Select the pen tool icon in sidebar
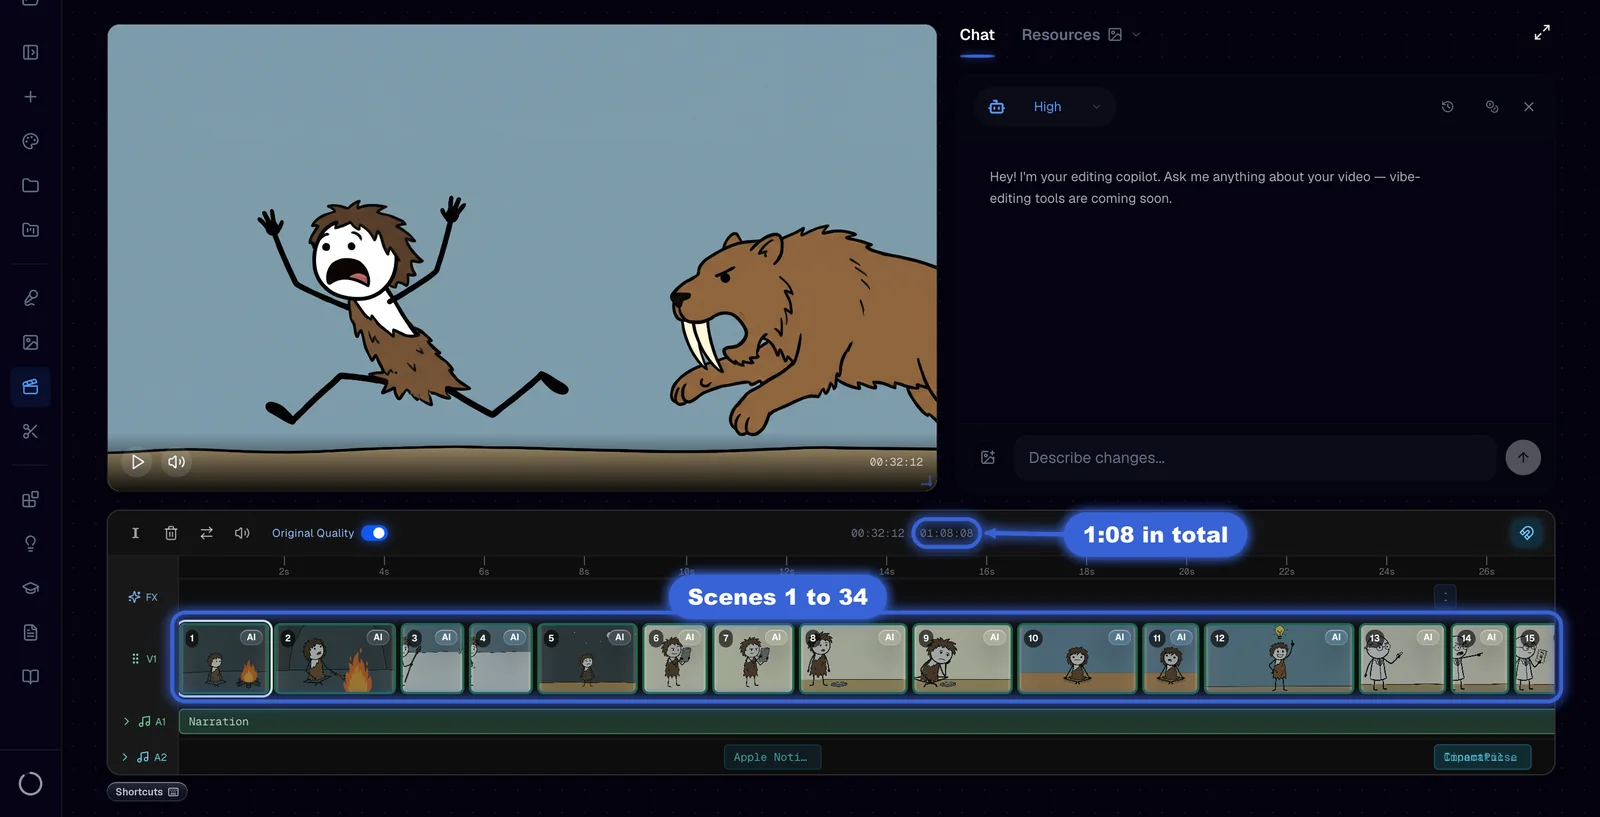This screenshot has width=1600, height=817. pos(30,298)
